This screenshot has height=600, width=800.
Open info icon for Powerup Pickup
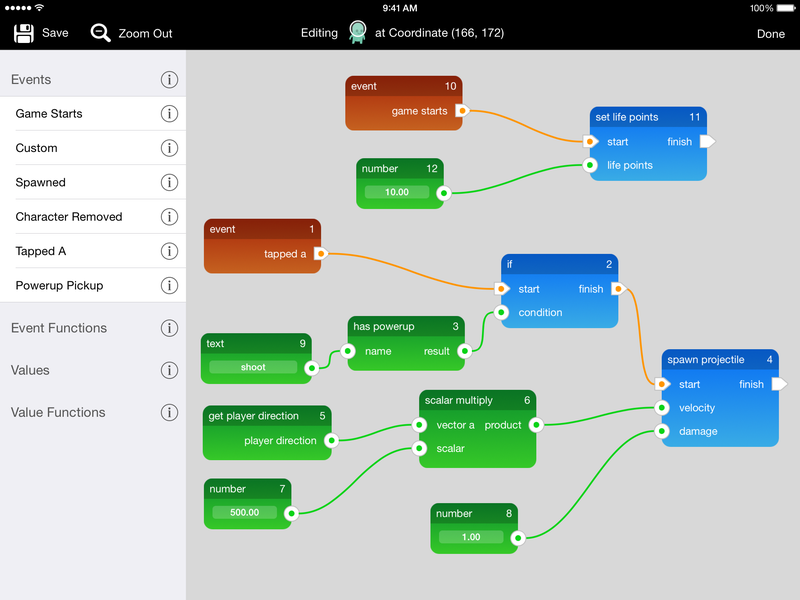169,285
